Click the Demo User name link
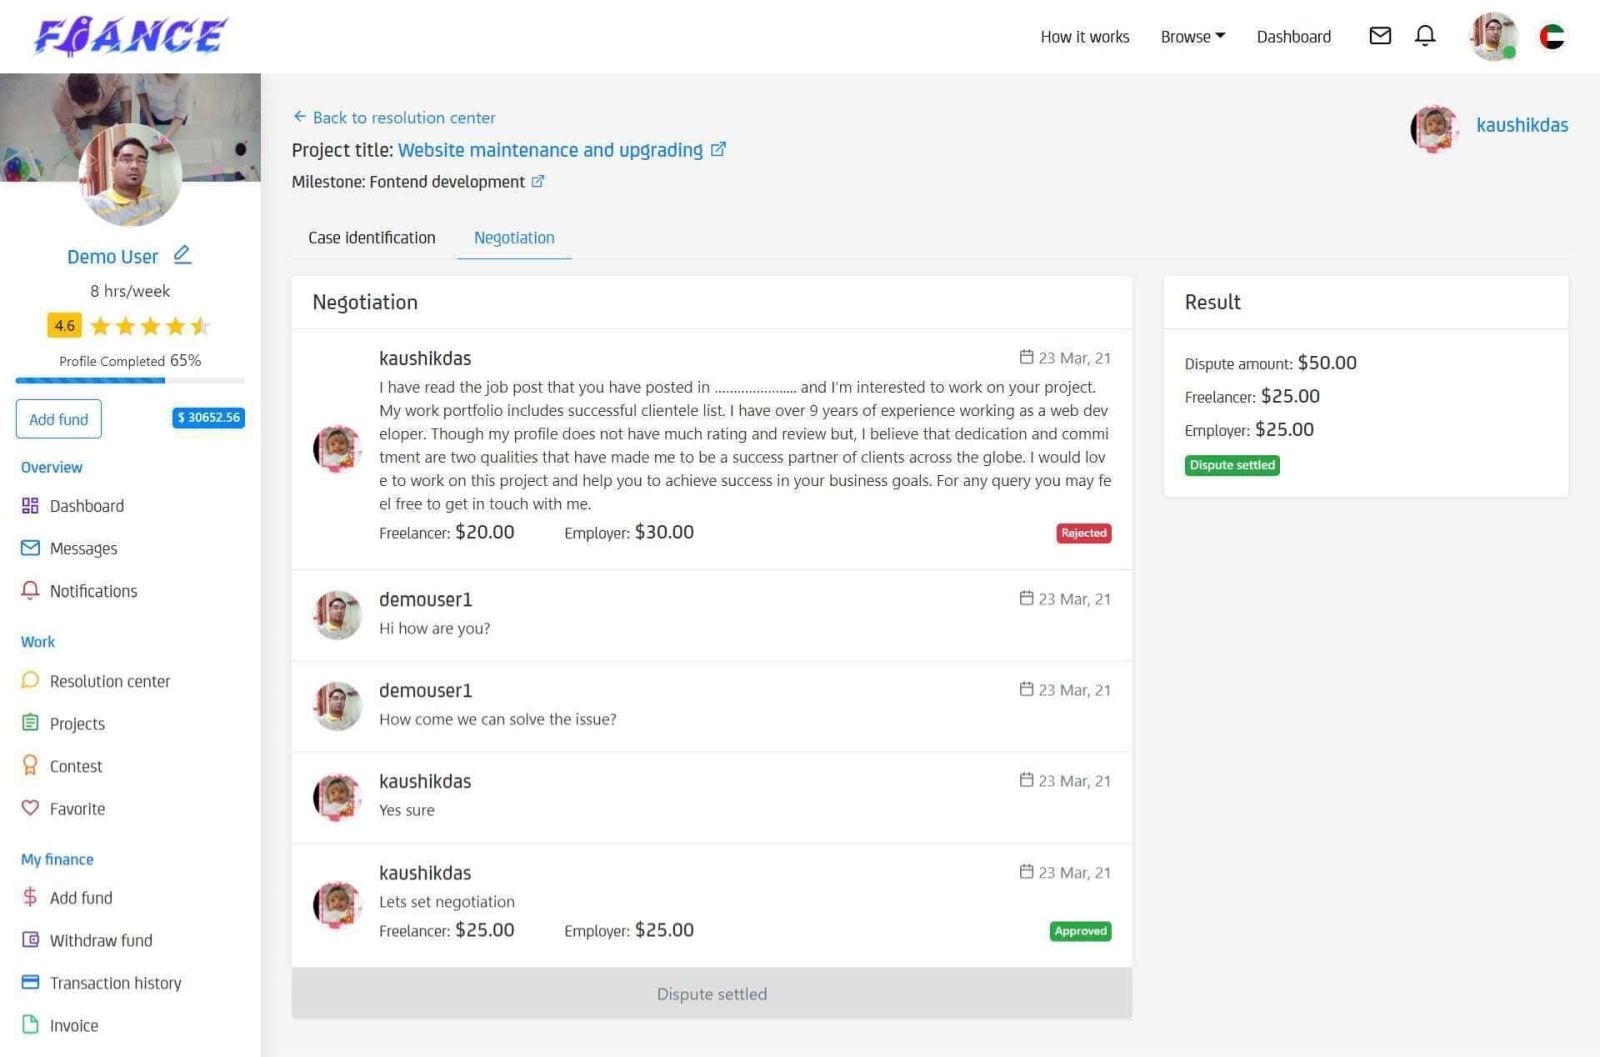Image resolution: width=1600 pixels, height=1057 pixels. [x=113, y=257]
